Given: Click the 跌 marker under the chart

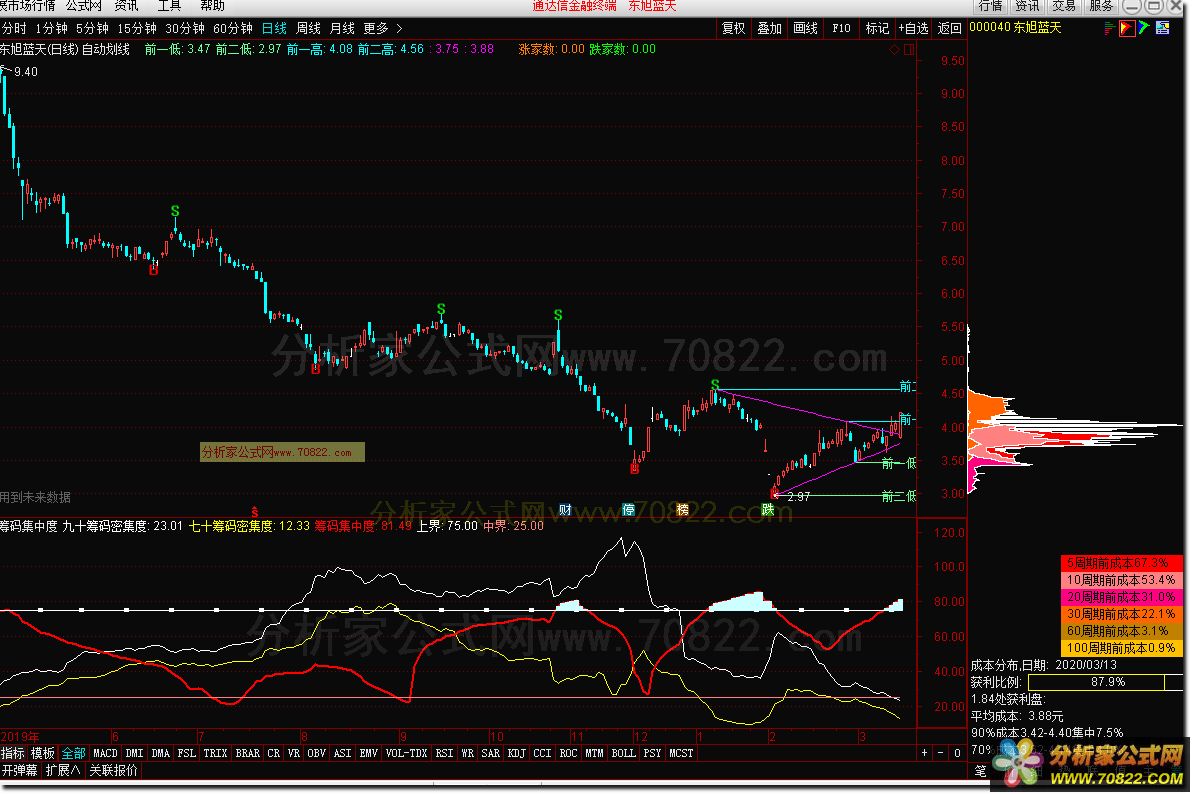Looking at the screenshot, I should pos(768,510).
